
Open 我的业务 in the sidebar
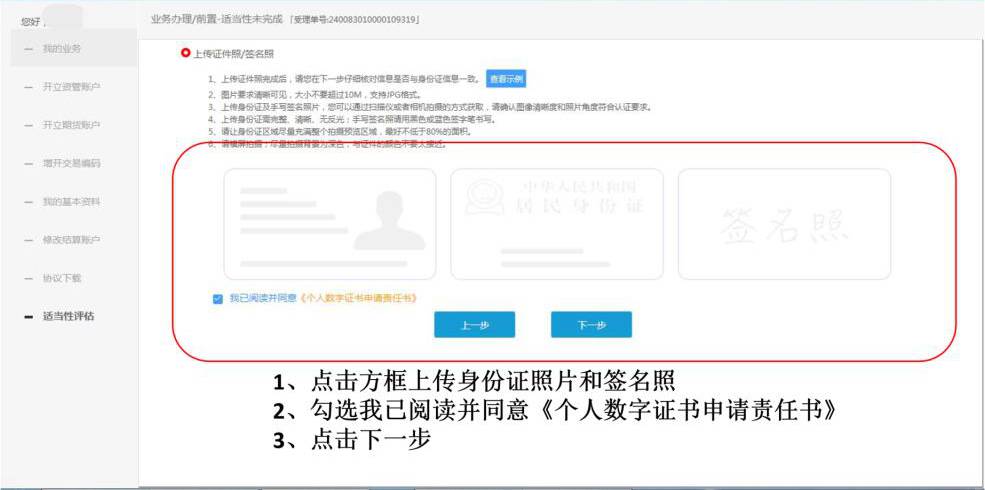click(x=62, y=49)
